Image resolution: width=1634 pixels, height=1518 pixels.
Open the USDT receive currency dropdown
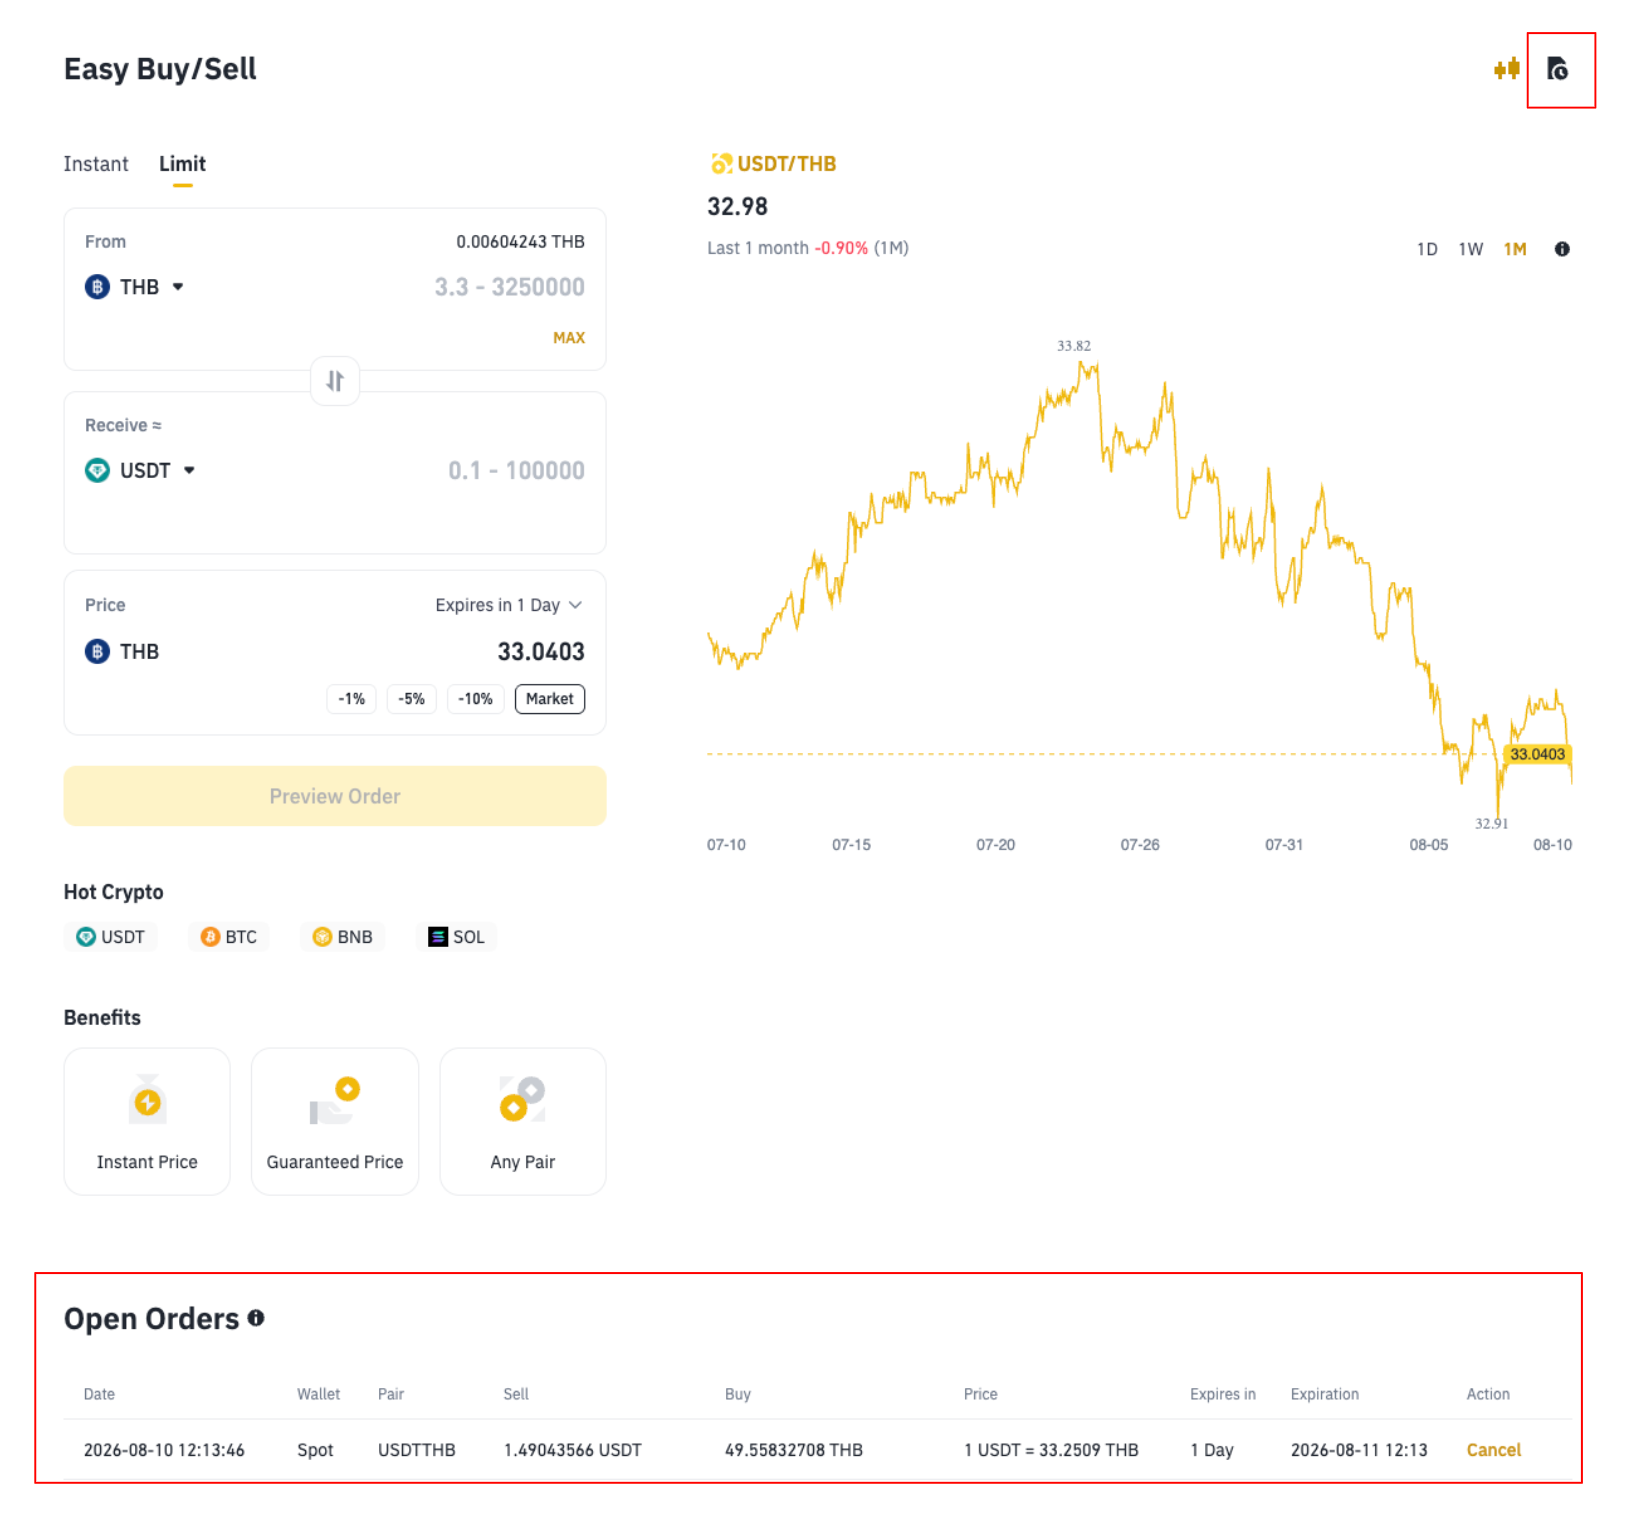tap(140, 470)
